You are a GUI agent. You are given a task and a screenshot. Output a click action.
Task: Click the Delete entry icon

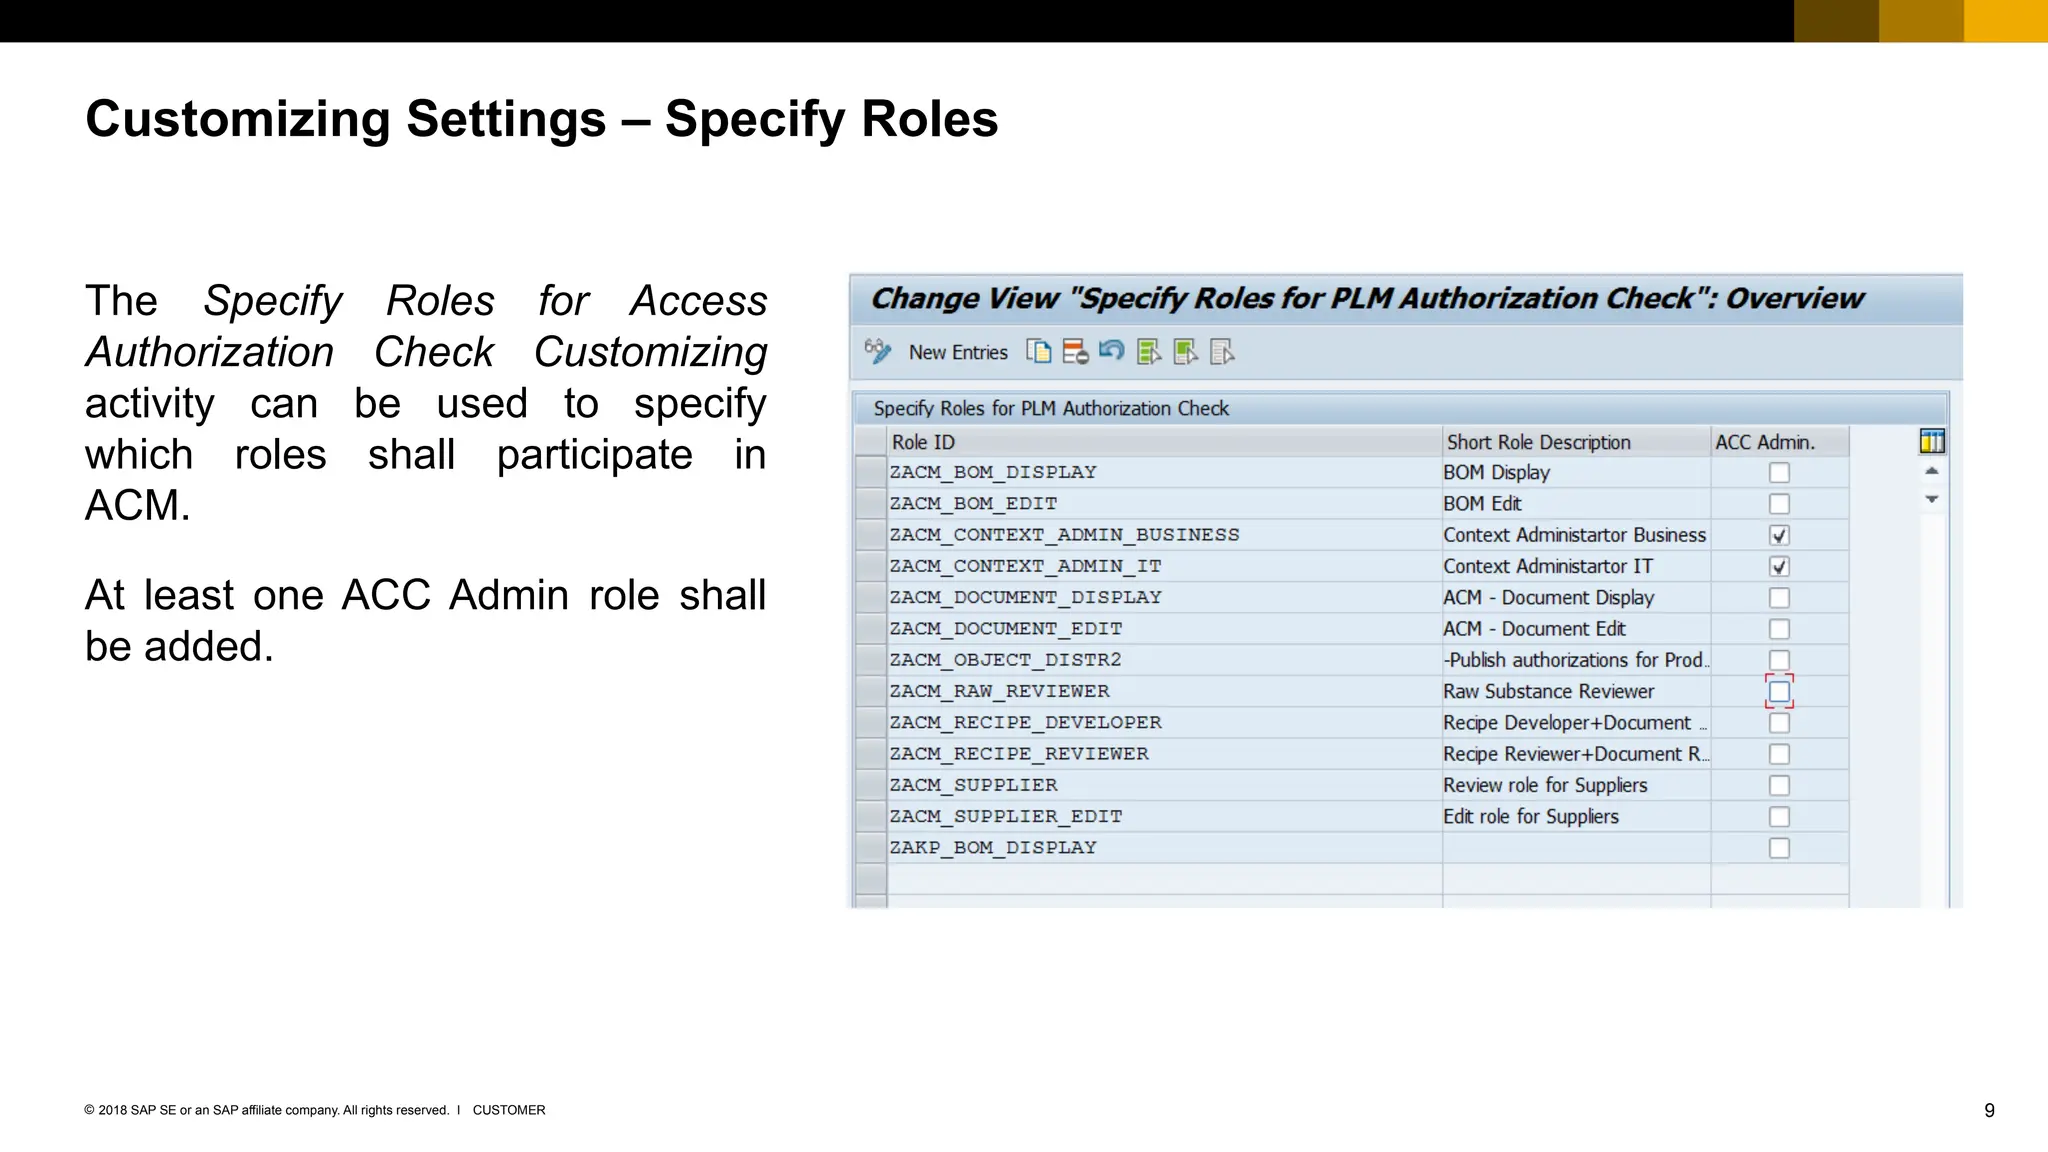pyautogui.click(x=1075, y=352)
